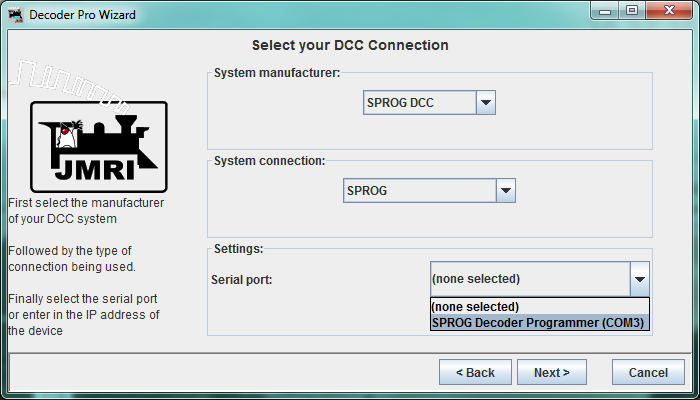This screenshot has width=700, height=400.
Task: Open the System manufacturer dropdown showing SPROG DCC
Action: click(429, 103)
